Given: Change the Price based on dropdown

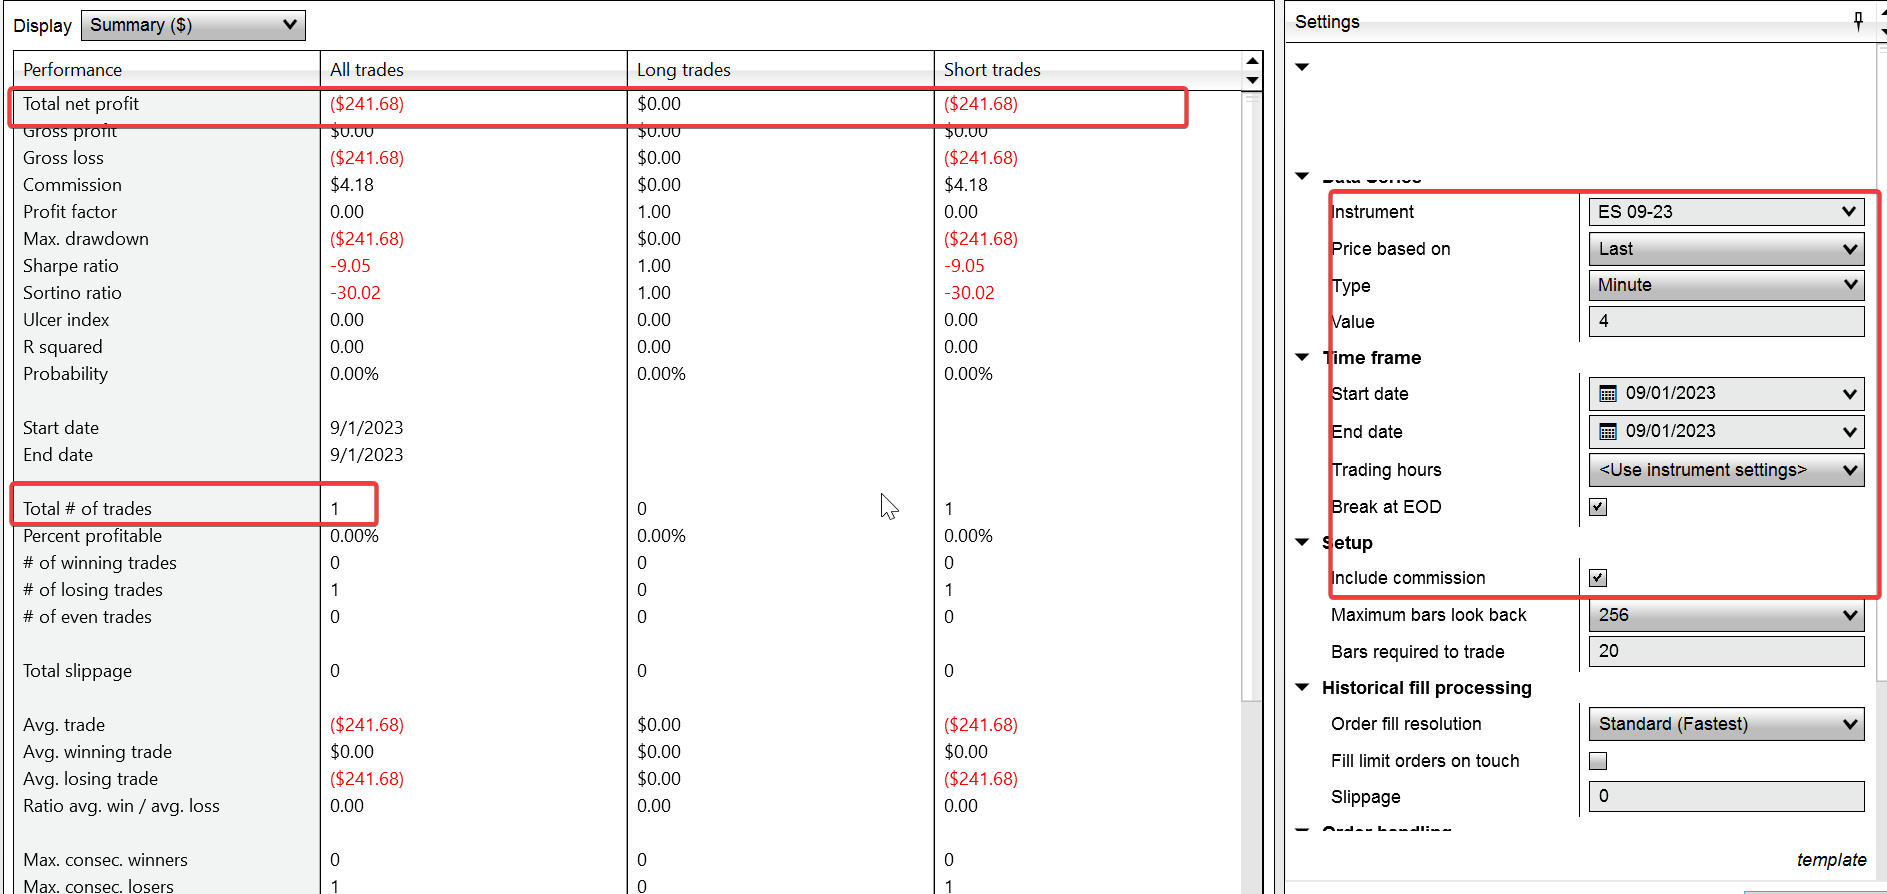Looking at the screenshot, I should 1726,249.
